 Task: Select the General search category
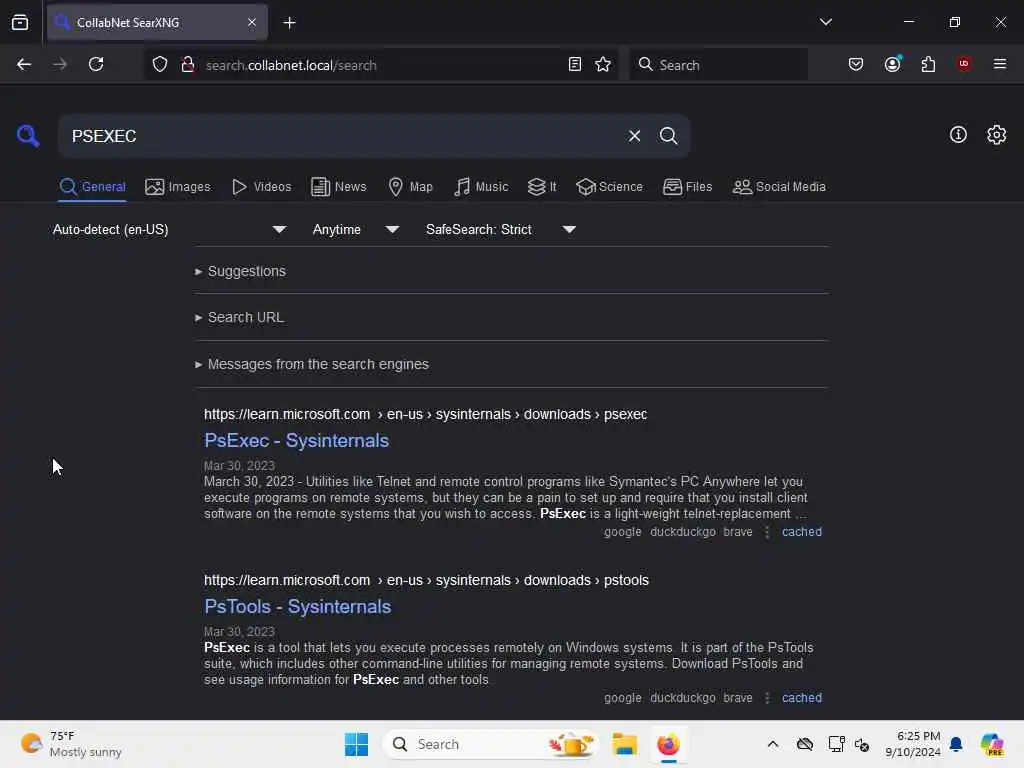(92, 187)
